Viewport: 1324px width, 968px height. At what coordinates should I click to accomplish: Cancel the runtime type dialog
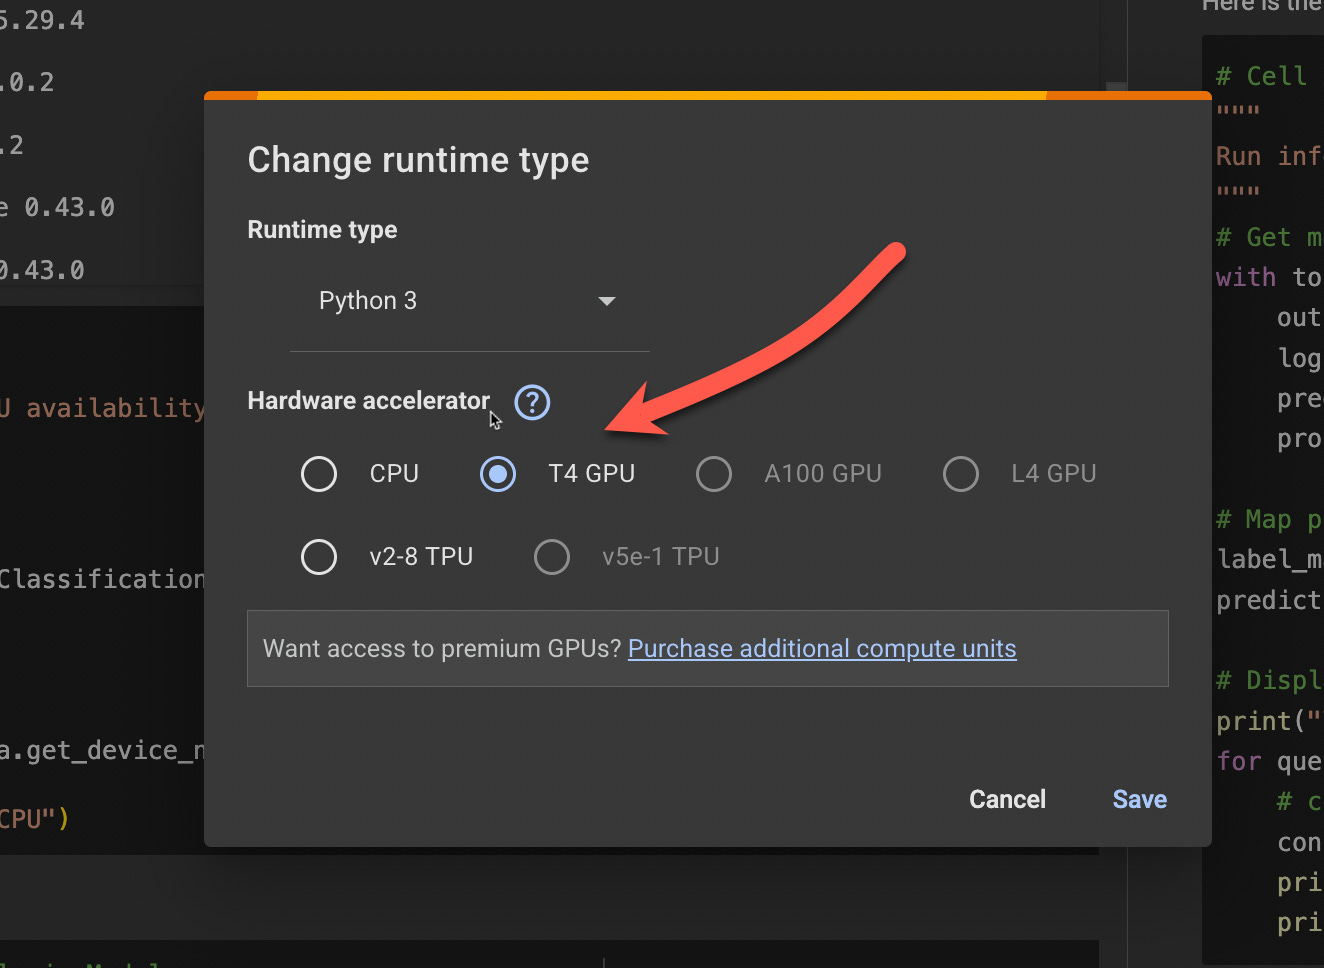pos(1007,799)
